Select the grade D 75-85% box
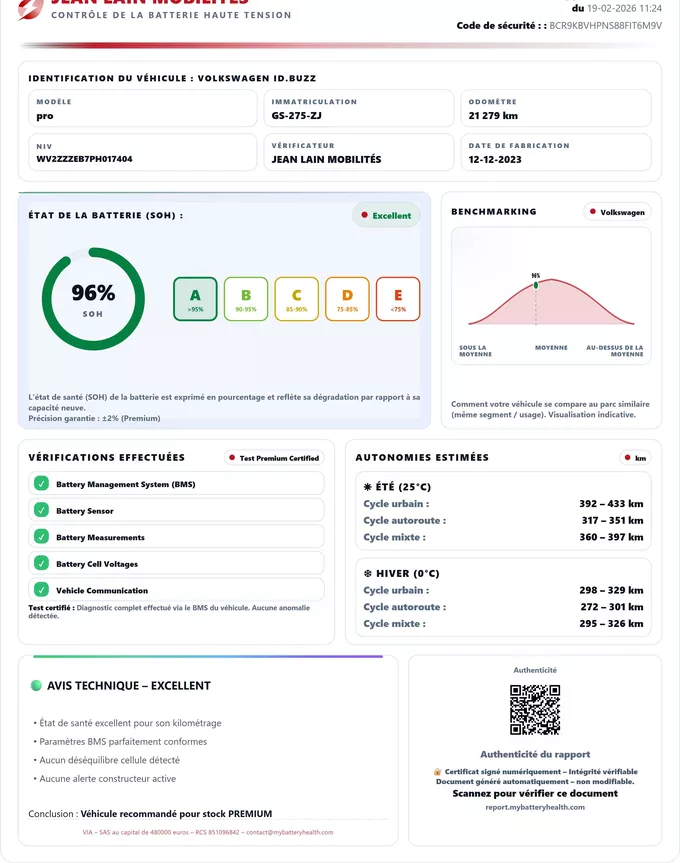Viewport: 680px width, 863px height. tap(347, 299)
